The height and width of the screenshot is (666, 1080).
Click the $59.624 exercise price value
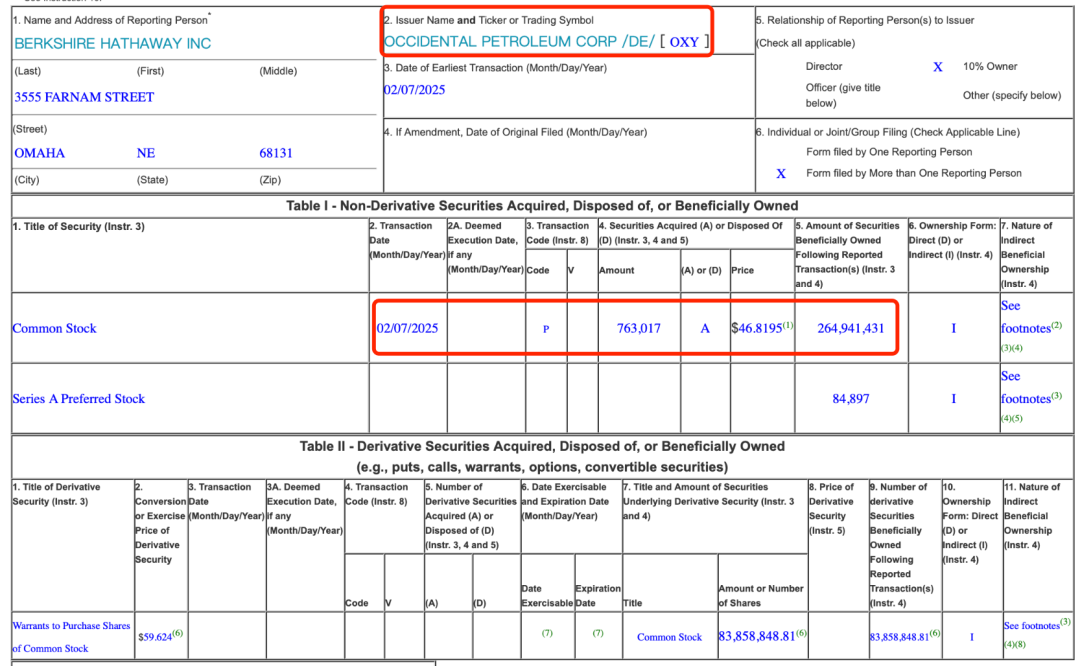pos(155,637)
